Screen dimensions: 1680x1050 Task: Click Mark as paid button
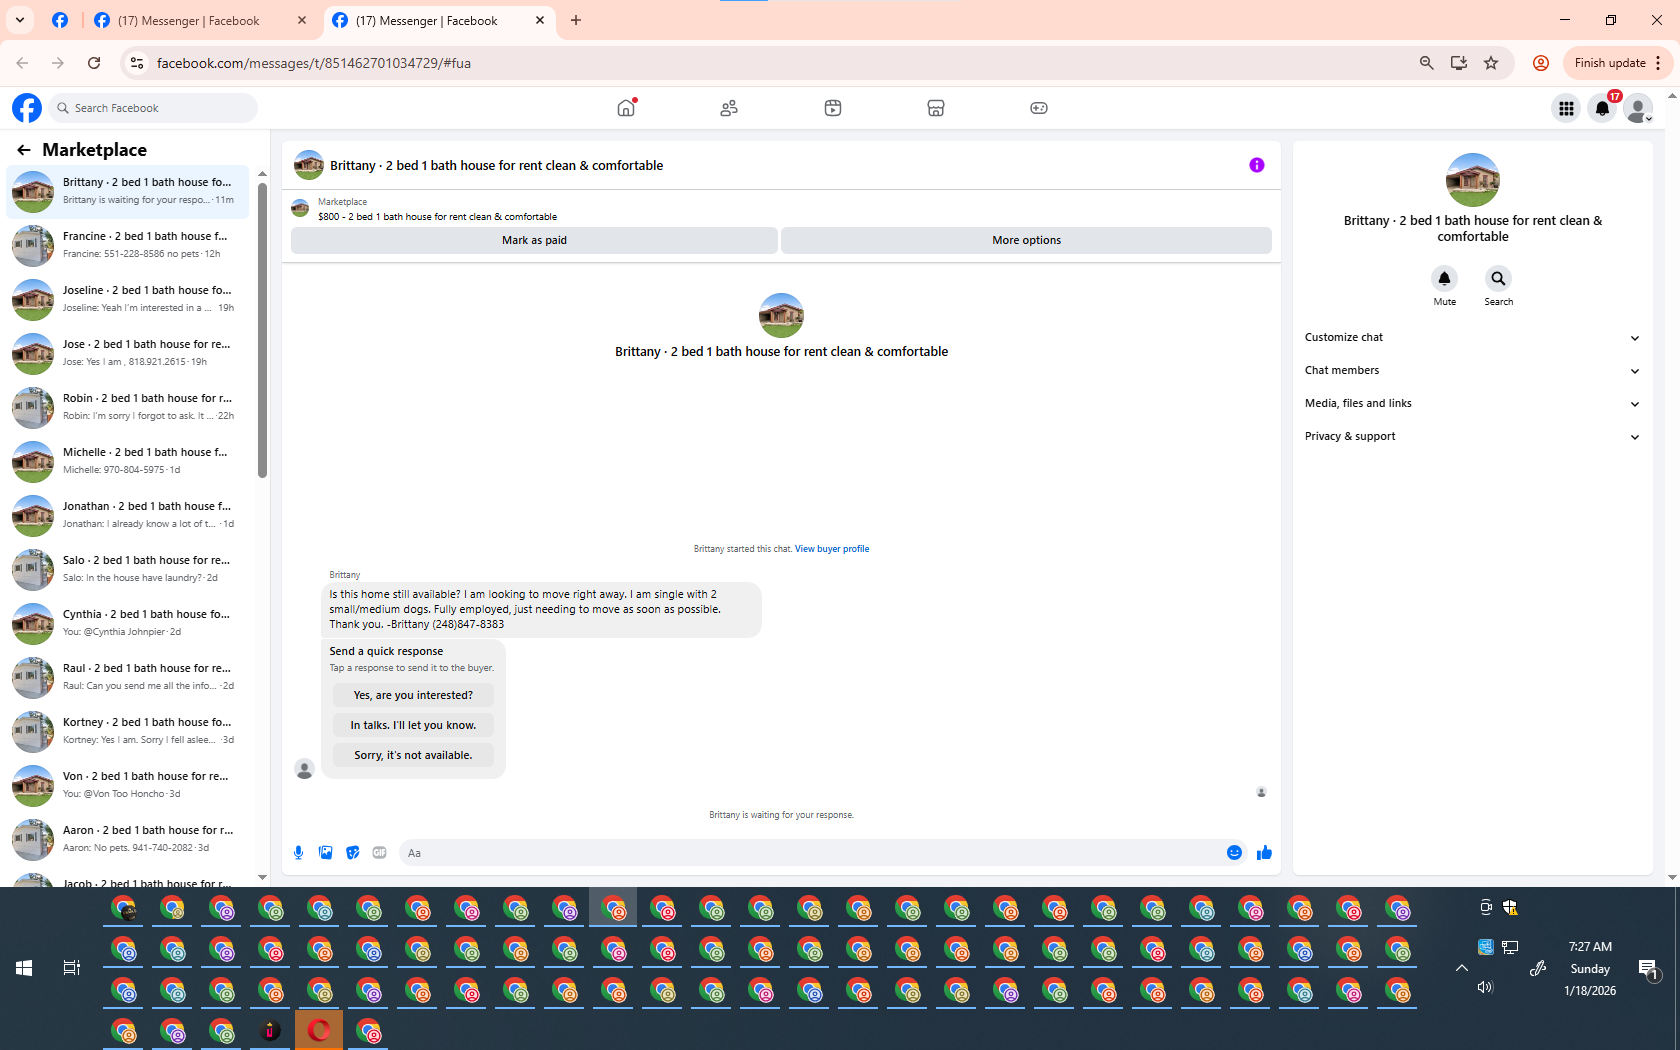tap(534, 240)
